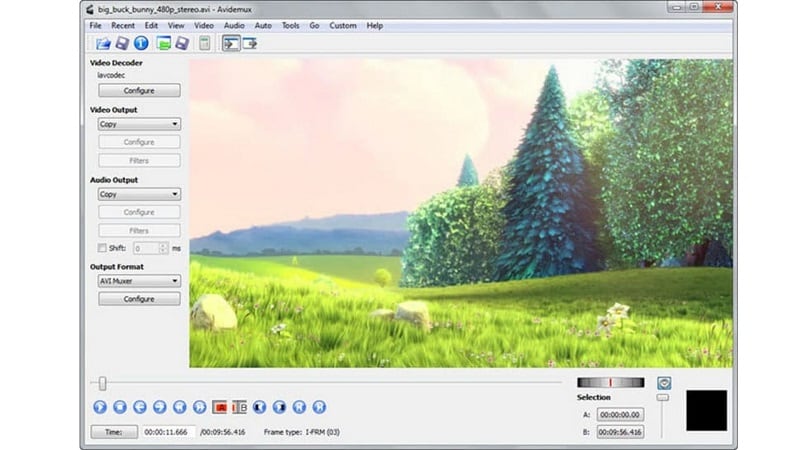The image size is (800, 450).
Task: Click 'Frame type: I-FRM (03)' text
Action: [x=302, y=432]
